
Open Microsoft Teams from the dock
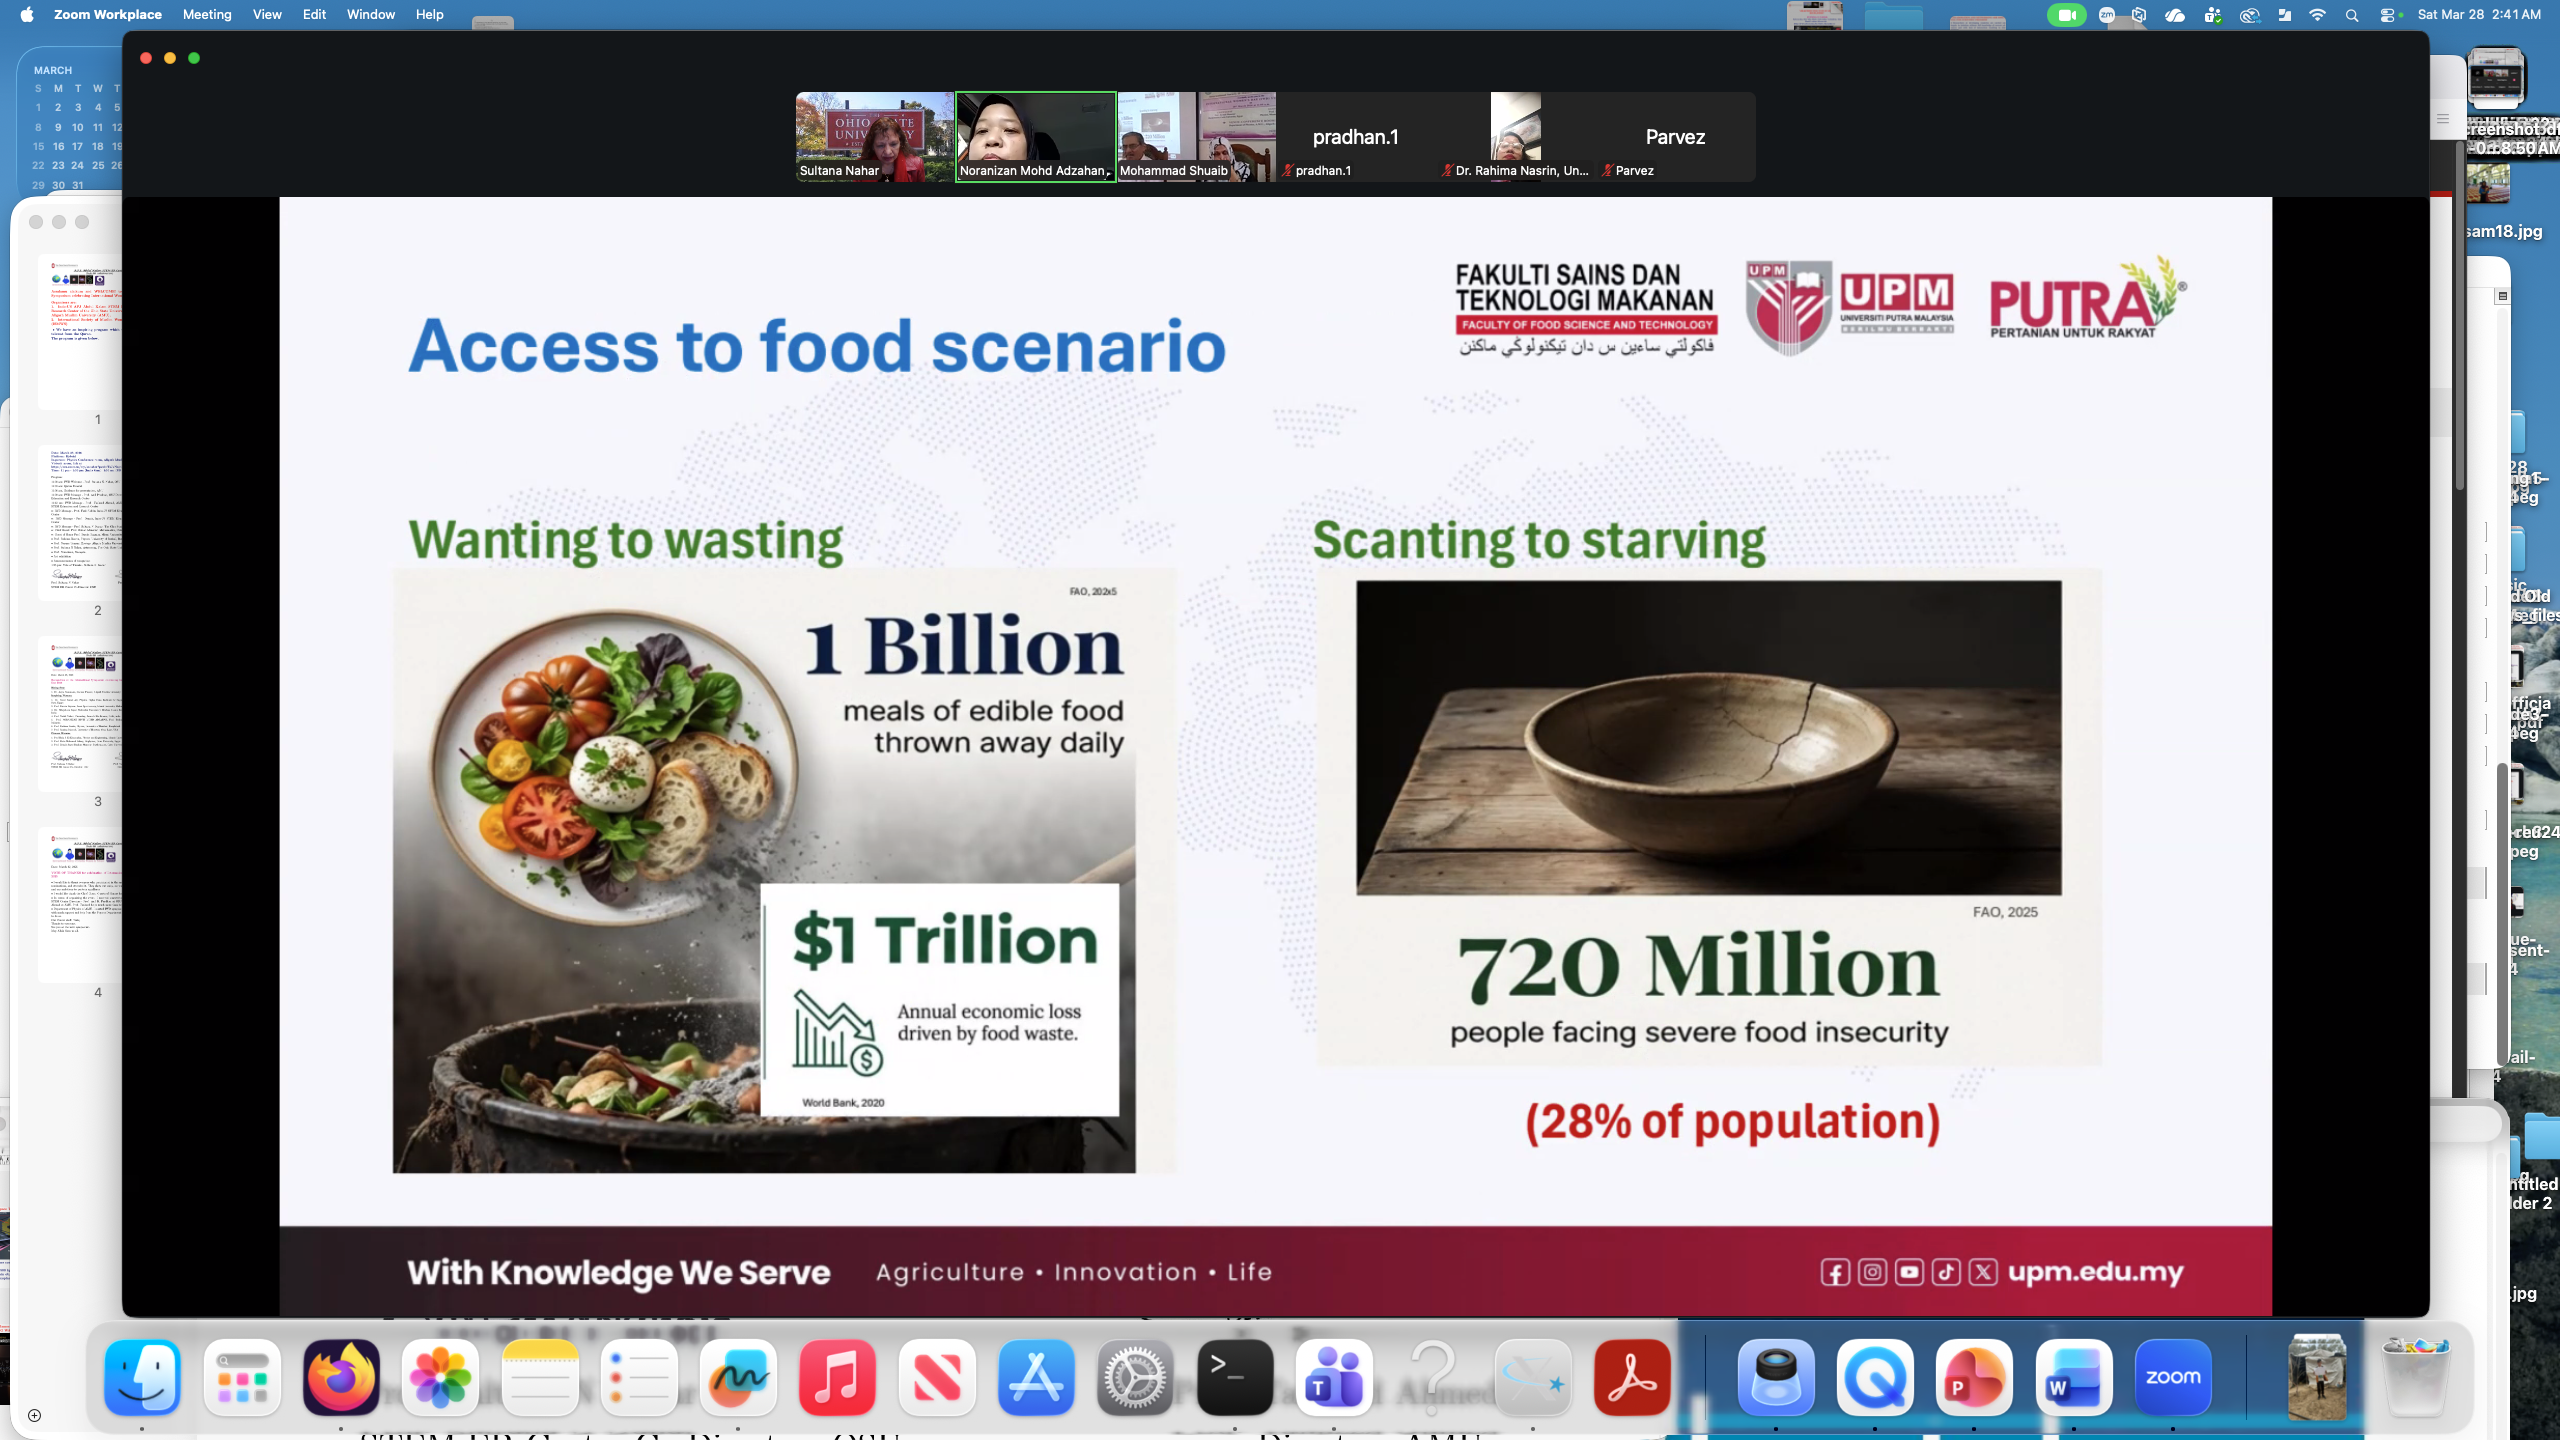pos(1333,1377)
